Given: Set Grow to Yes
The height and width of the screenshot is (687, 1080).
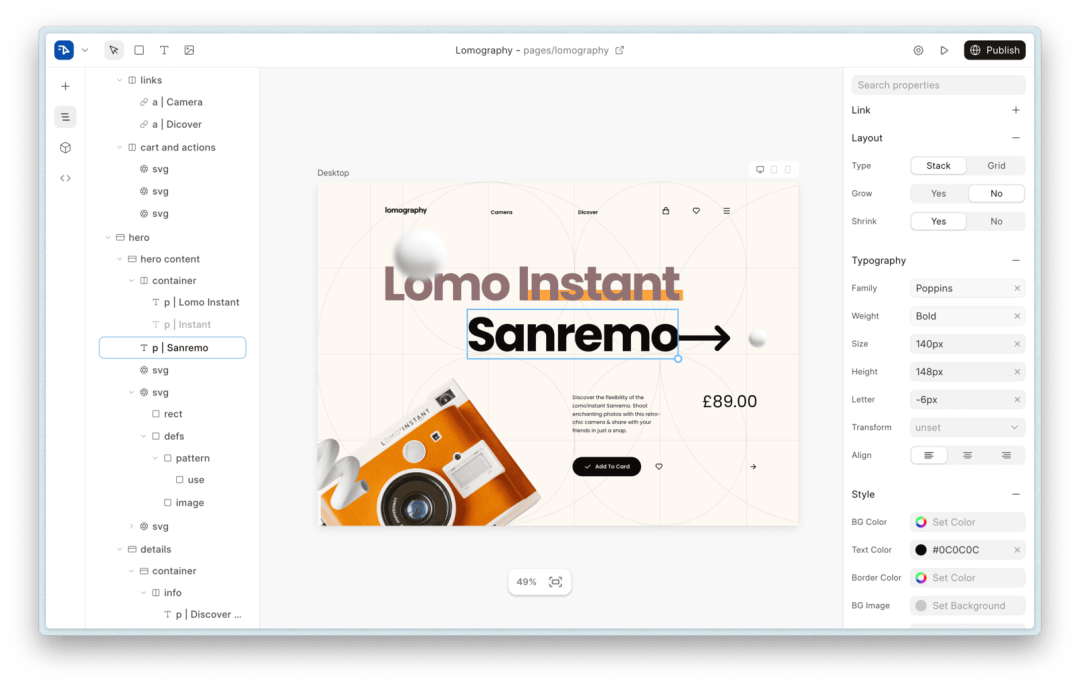Looking at the screenshot, I should click(x=938, y=193).
